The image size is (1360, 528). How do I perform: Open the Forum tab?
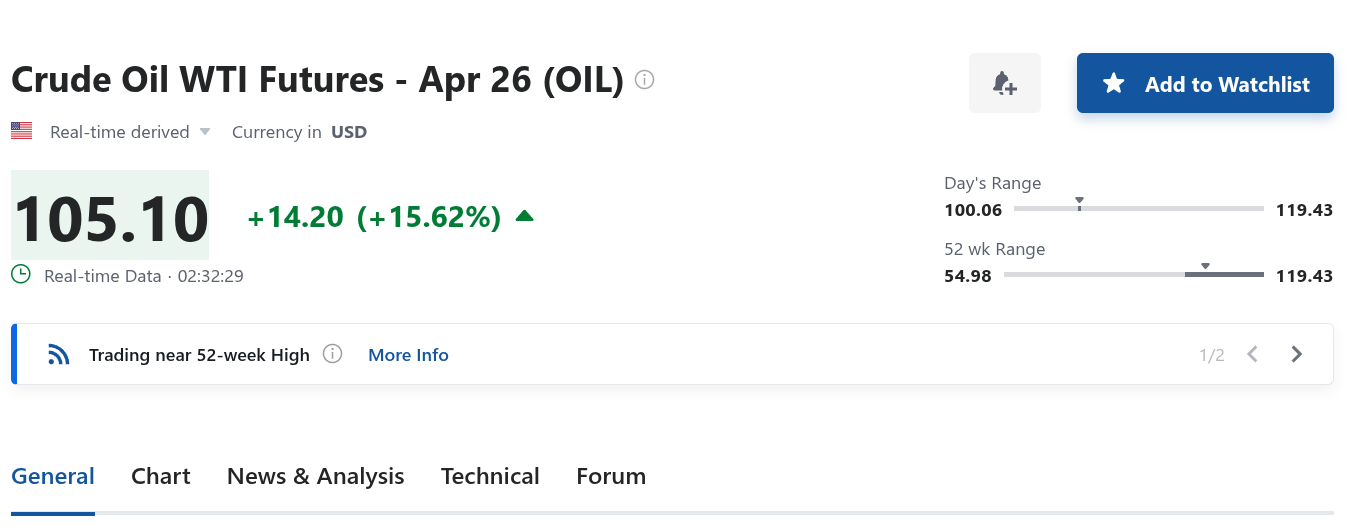pos(611,476)
